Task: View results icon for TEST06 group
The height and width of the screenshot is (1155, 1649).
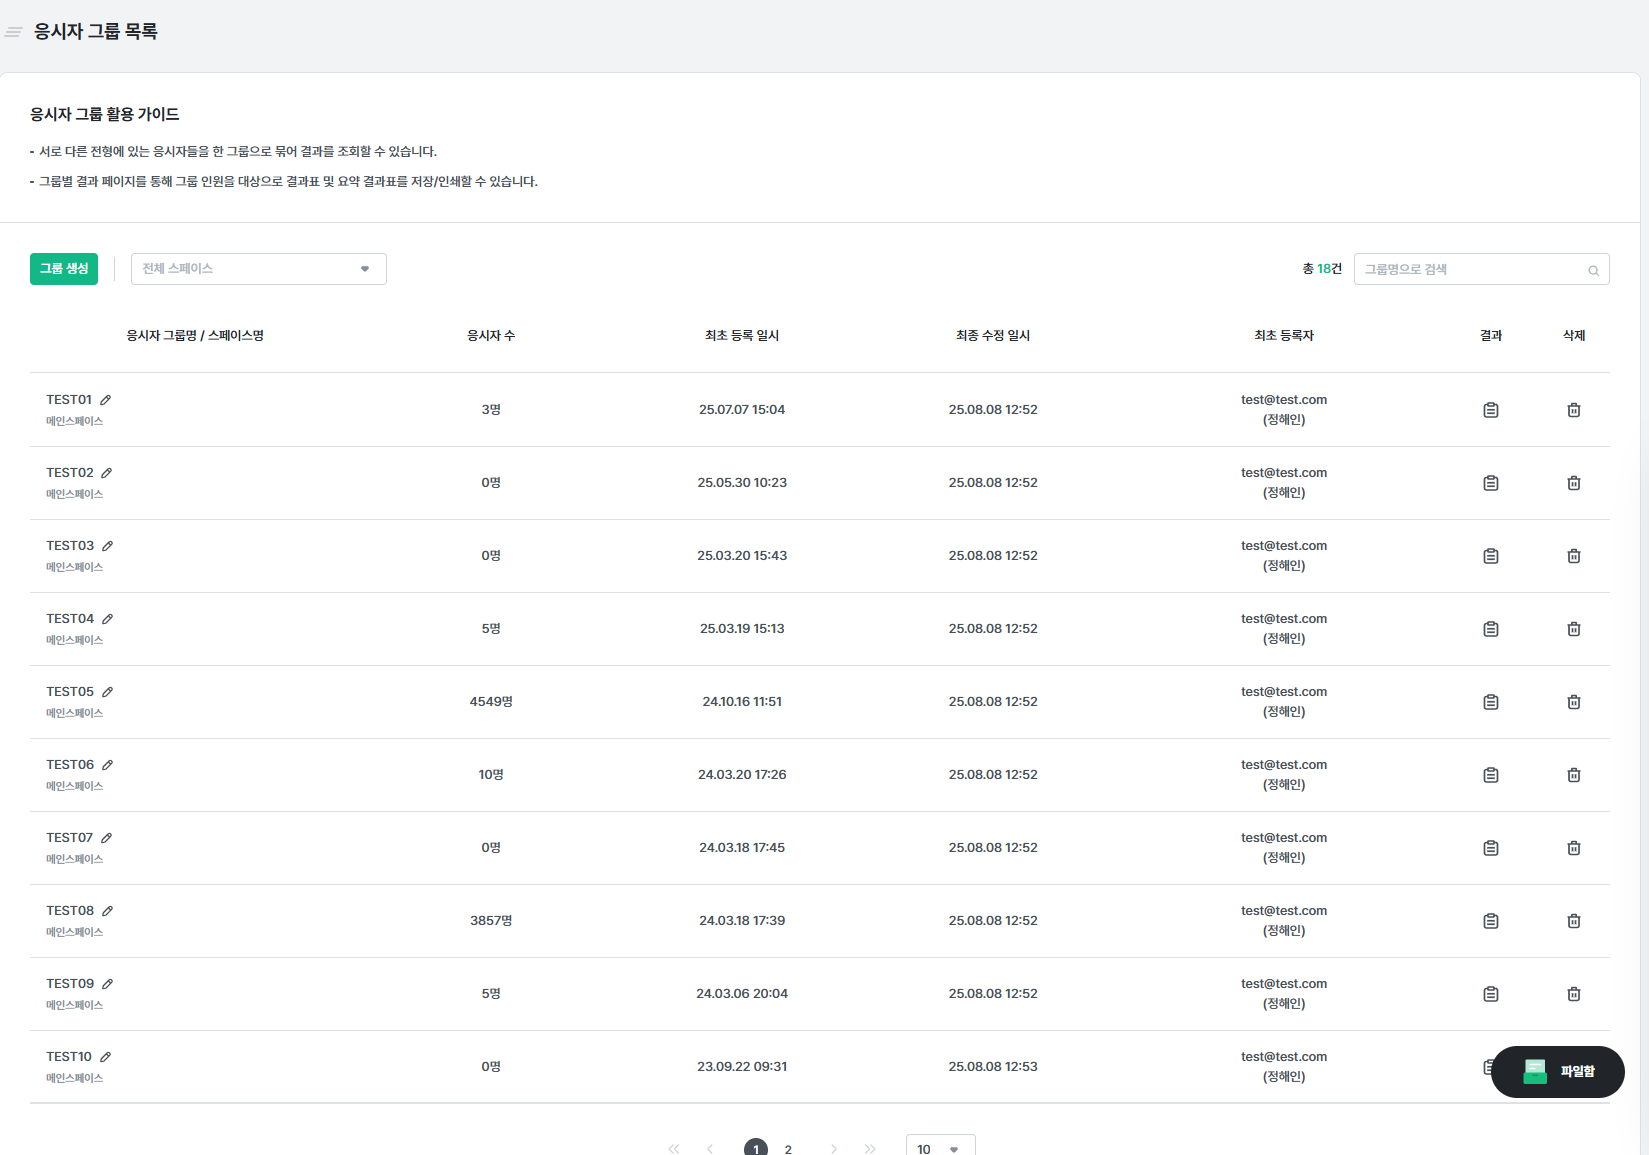Action: [x=1490, y=775]
